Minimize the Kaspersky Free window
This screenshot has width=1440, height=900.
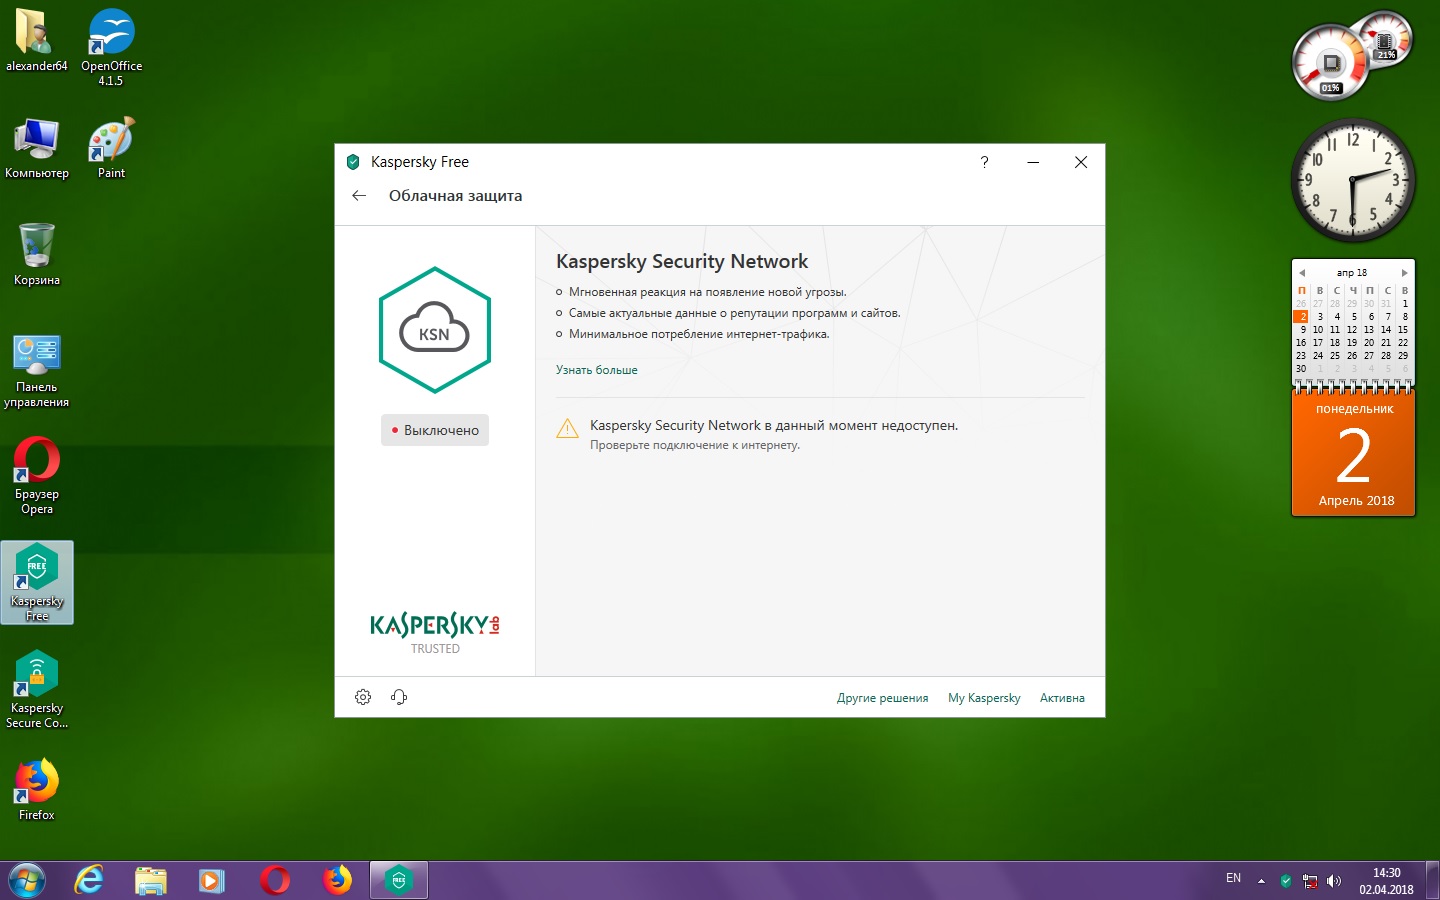pos(1033,162)
